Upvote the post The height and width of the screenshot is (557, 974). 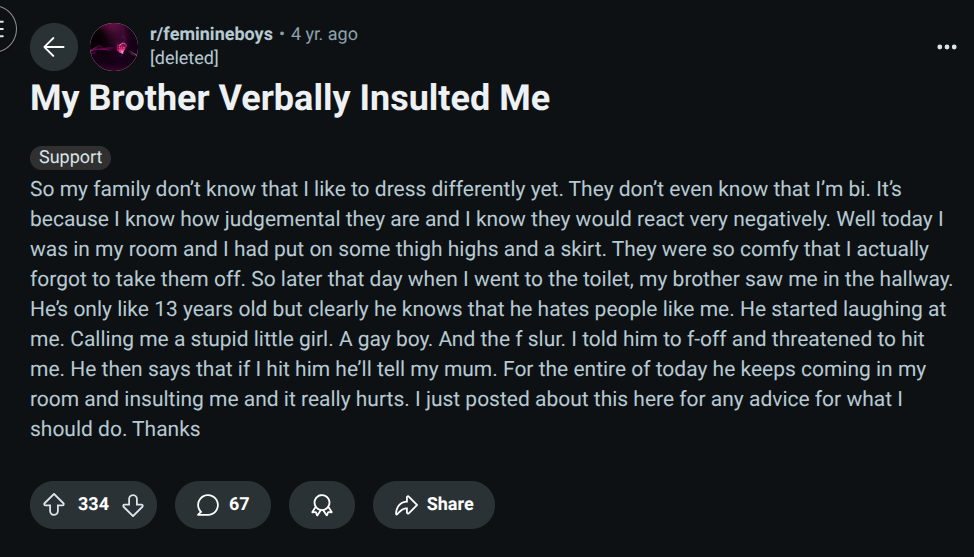[x=54, y=505]
